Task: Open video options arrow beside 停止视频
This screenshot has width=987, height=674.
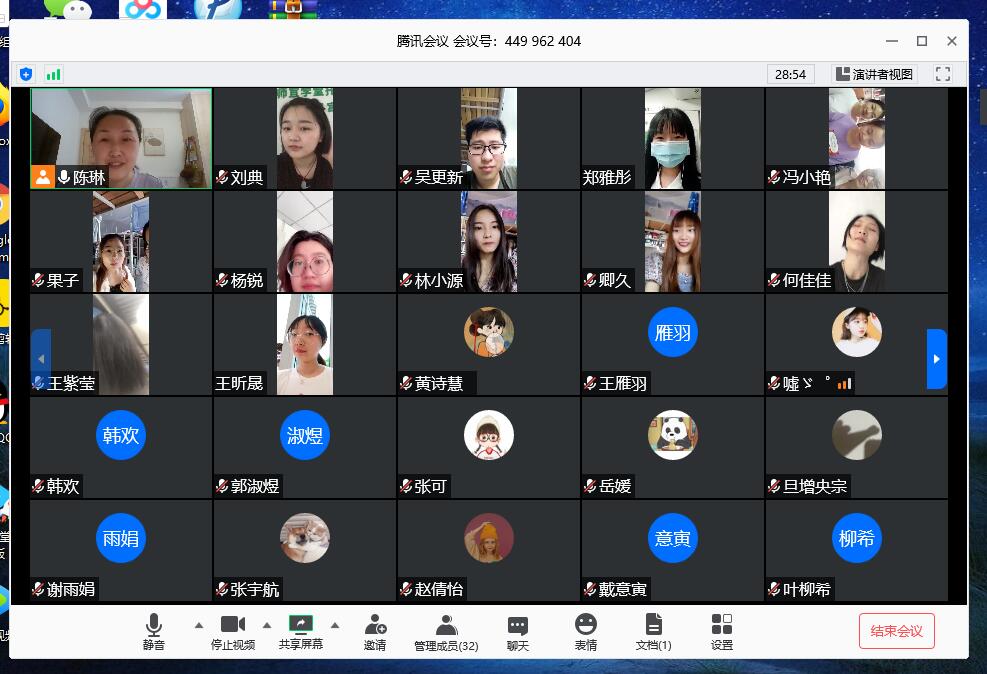Action: pyautogui.click(x=267, y=626)
